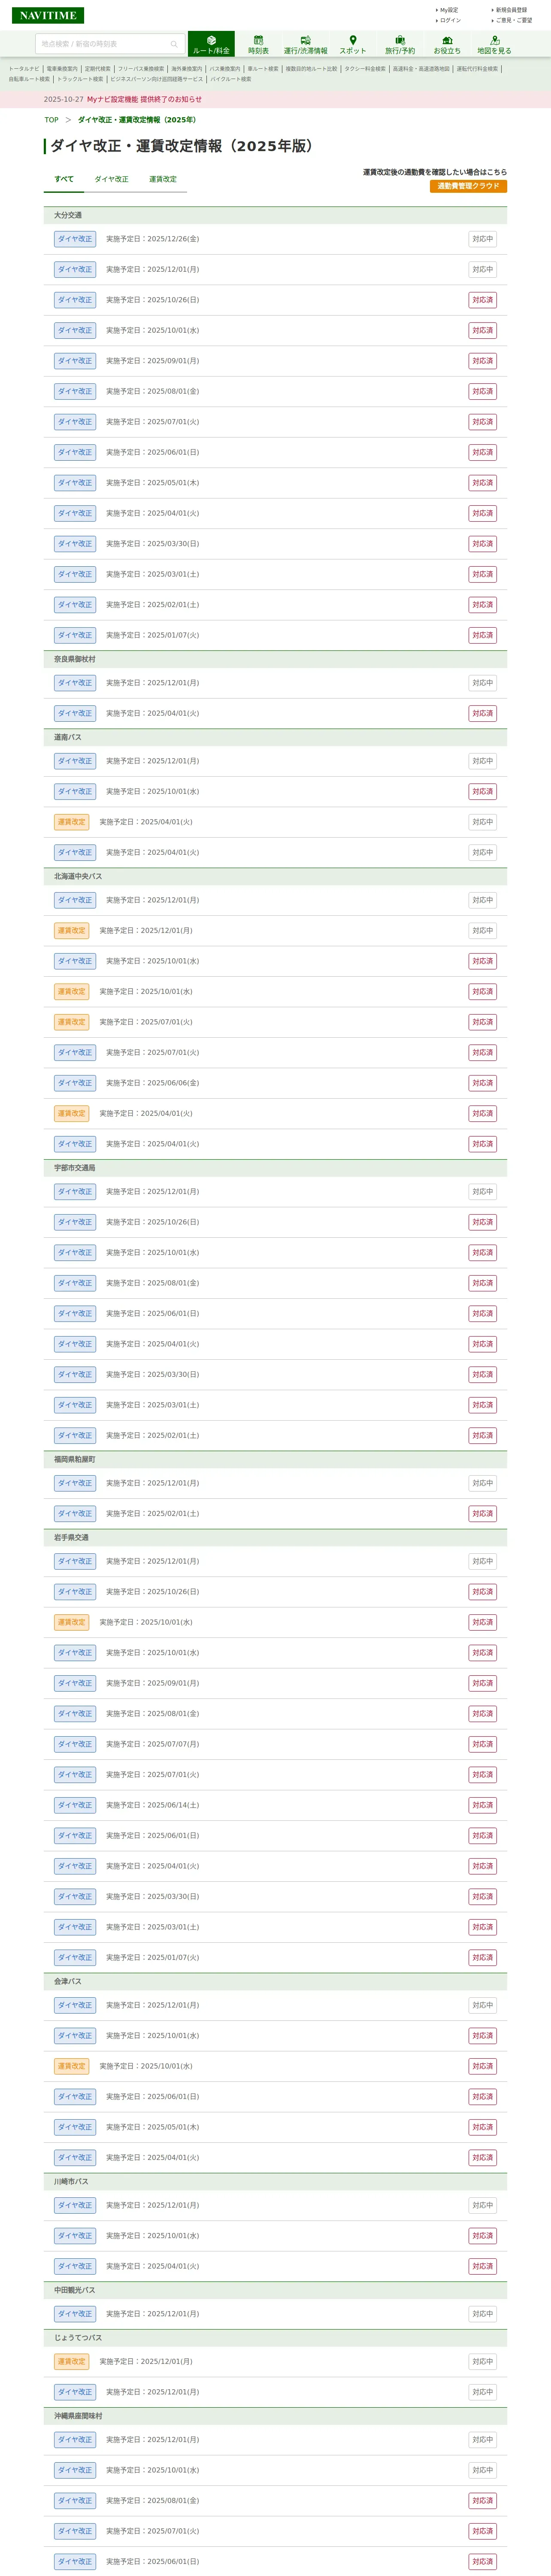Click the TOP breadcrumb link

[x=51, y=120]
